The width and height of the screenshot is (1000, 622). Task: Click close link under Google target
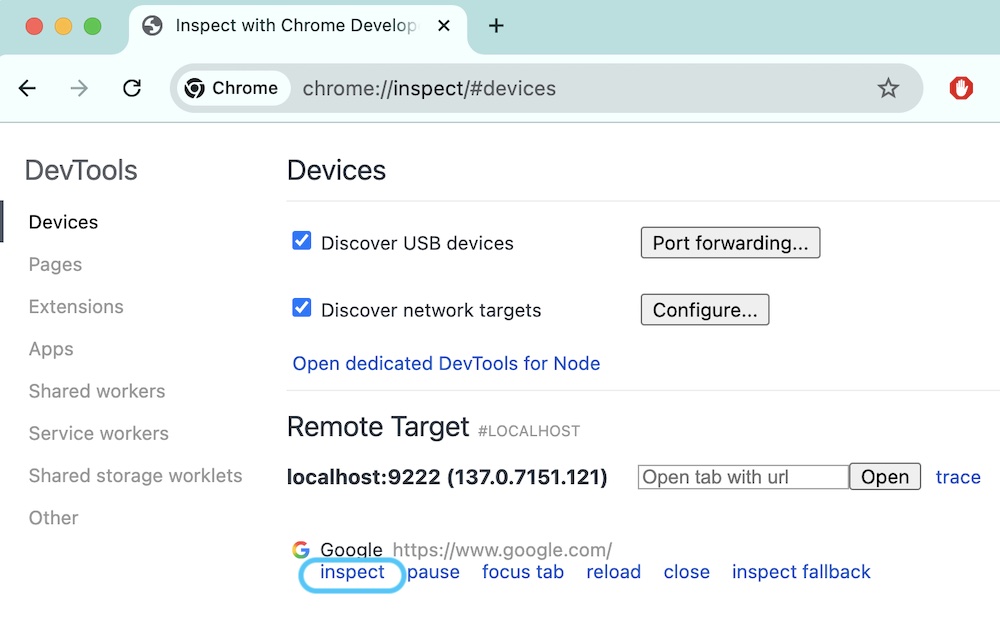tap(686, 572)
